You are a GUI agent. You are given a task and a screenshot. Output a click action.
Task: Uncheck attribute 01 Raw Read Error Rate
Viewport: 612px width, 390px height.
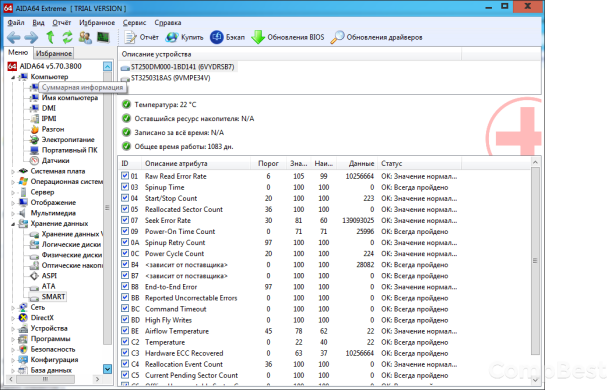[125, 176]
